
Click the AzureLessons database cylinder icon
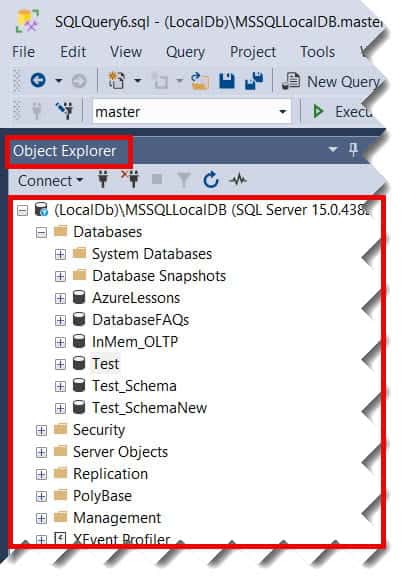click(x=79, y=297)
